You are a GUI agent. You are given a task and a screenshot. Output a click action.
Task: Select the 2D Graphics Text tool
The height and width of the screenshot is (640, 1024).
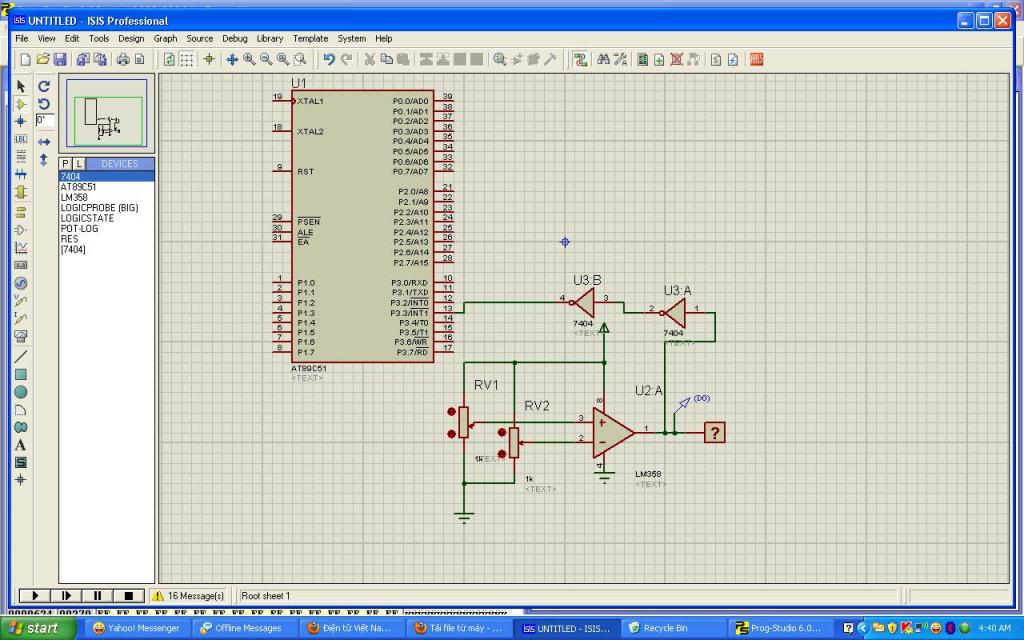tap(21, 444)
